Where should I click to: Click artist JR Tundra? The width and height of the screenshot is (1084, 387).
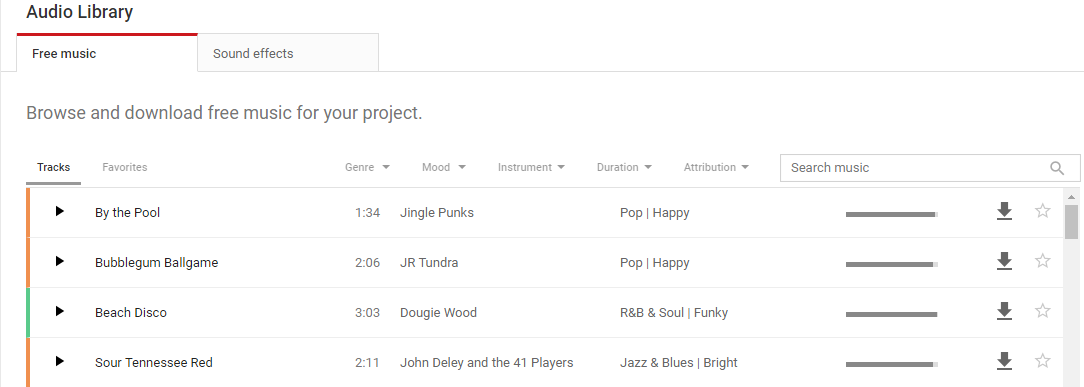click(429, 263)
